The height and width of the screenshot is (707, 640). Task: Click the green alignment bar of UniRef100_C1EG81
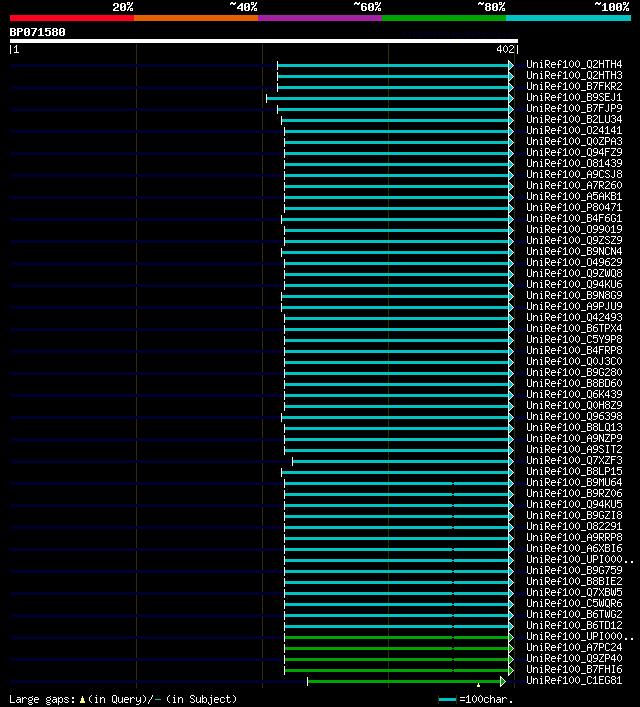point(404,681)
